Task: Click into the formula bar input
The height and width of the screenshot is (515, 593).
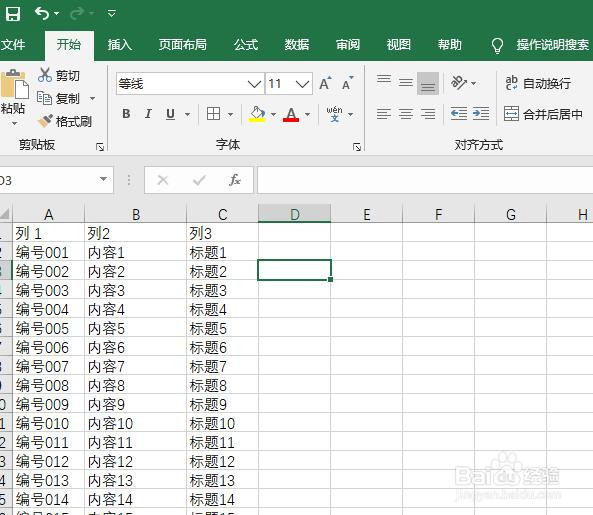Action: tap(425, 180)
